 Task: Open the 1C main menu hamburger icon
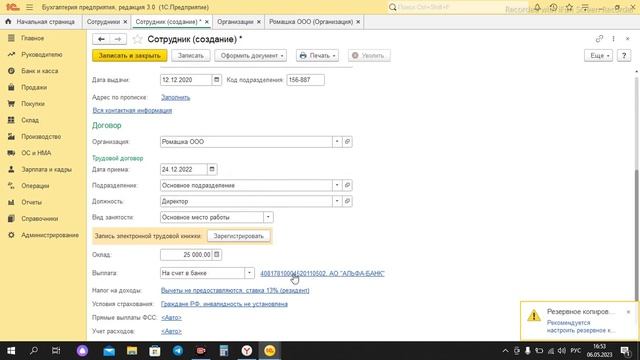[x=29, y=7]
